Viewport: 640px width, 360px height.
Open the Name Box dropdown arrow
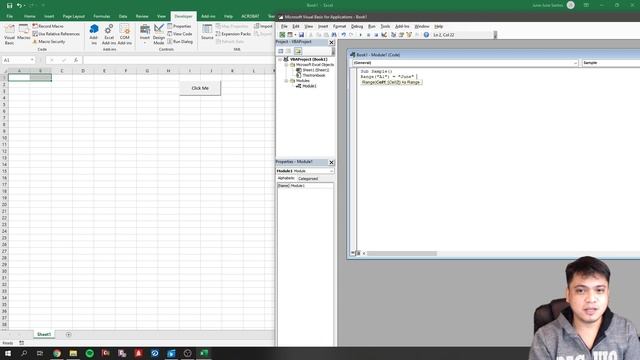(32, 60)
